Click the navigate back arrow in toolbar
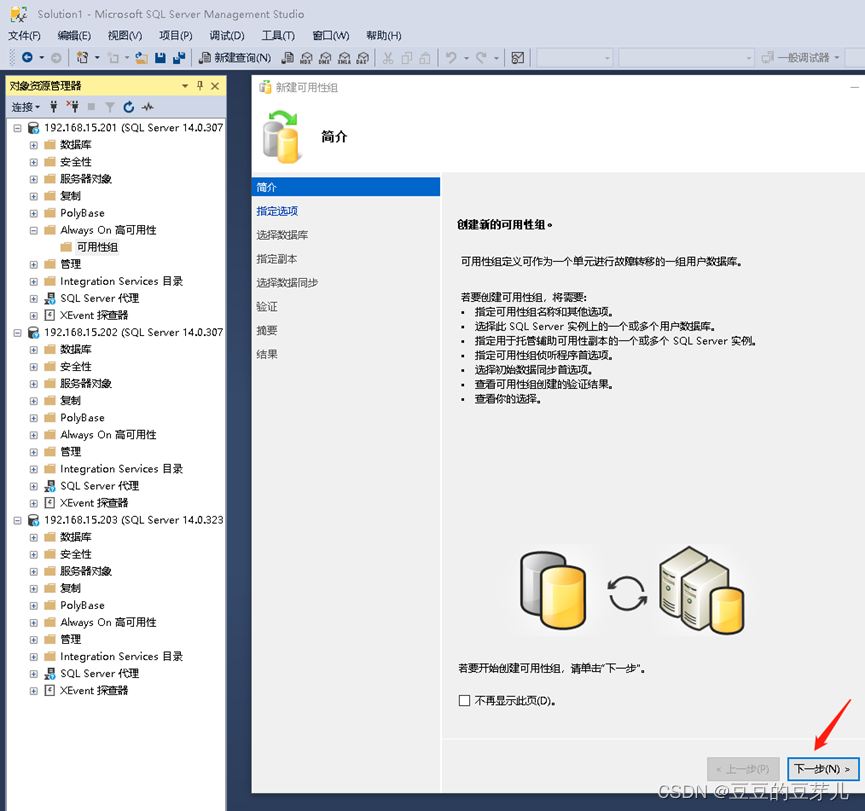This screenshot has height=811, width=865. click(x=27, y=57)
